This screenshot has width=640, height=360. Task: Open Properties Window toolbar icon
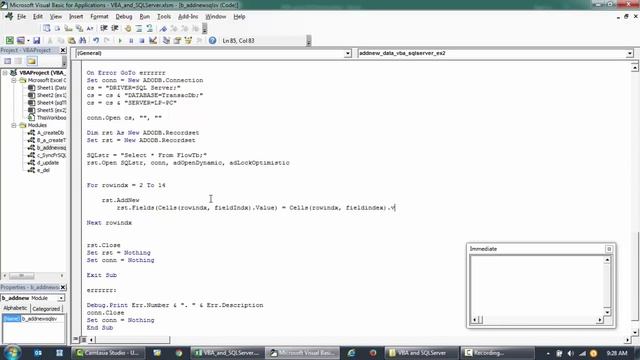pos(177,40)
